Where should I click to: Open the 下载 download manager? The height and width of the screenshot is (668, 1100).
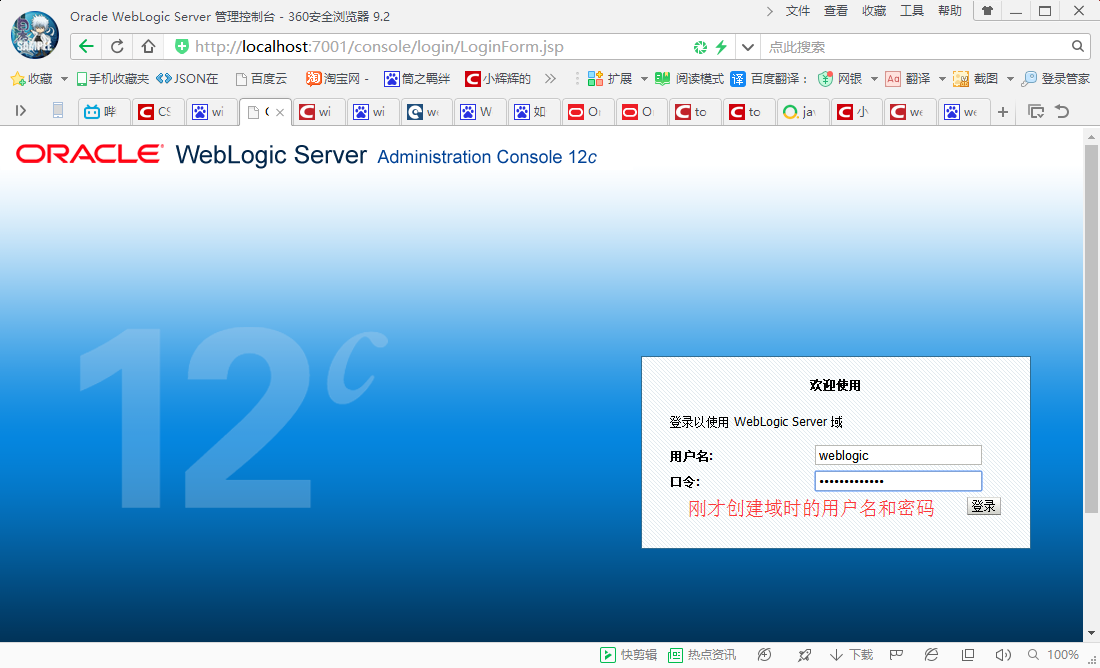click(851, 655)
